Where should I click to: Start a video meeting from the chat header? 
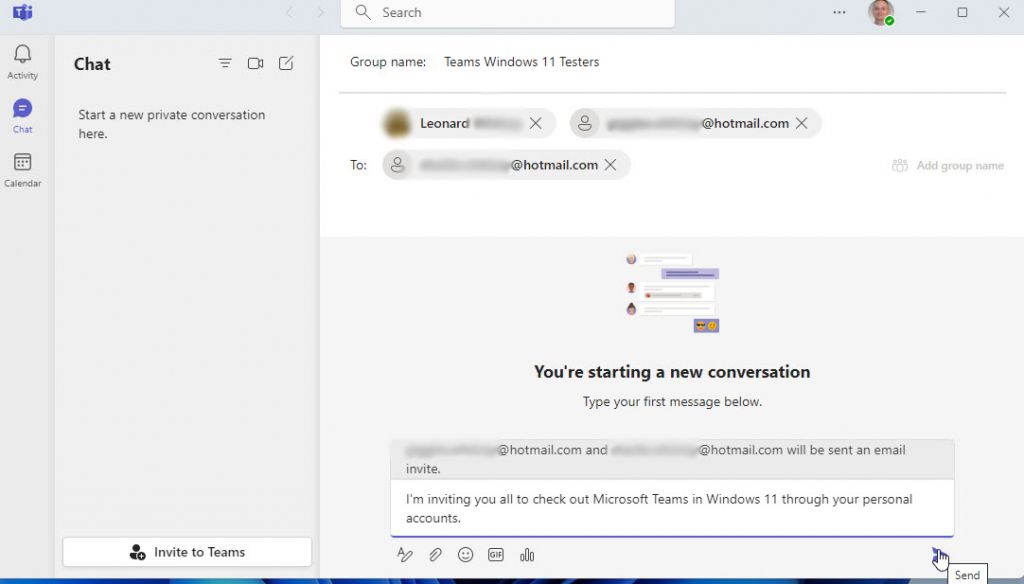[x=255, y=63]
